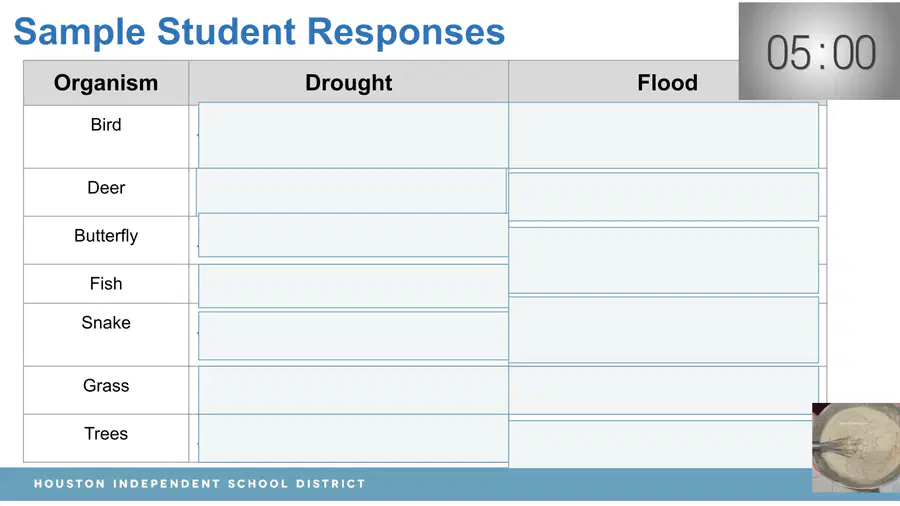Click the Sample Student Responses title
This screenshot has height=506, width=900.
[259, 31]
